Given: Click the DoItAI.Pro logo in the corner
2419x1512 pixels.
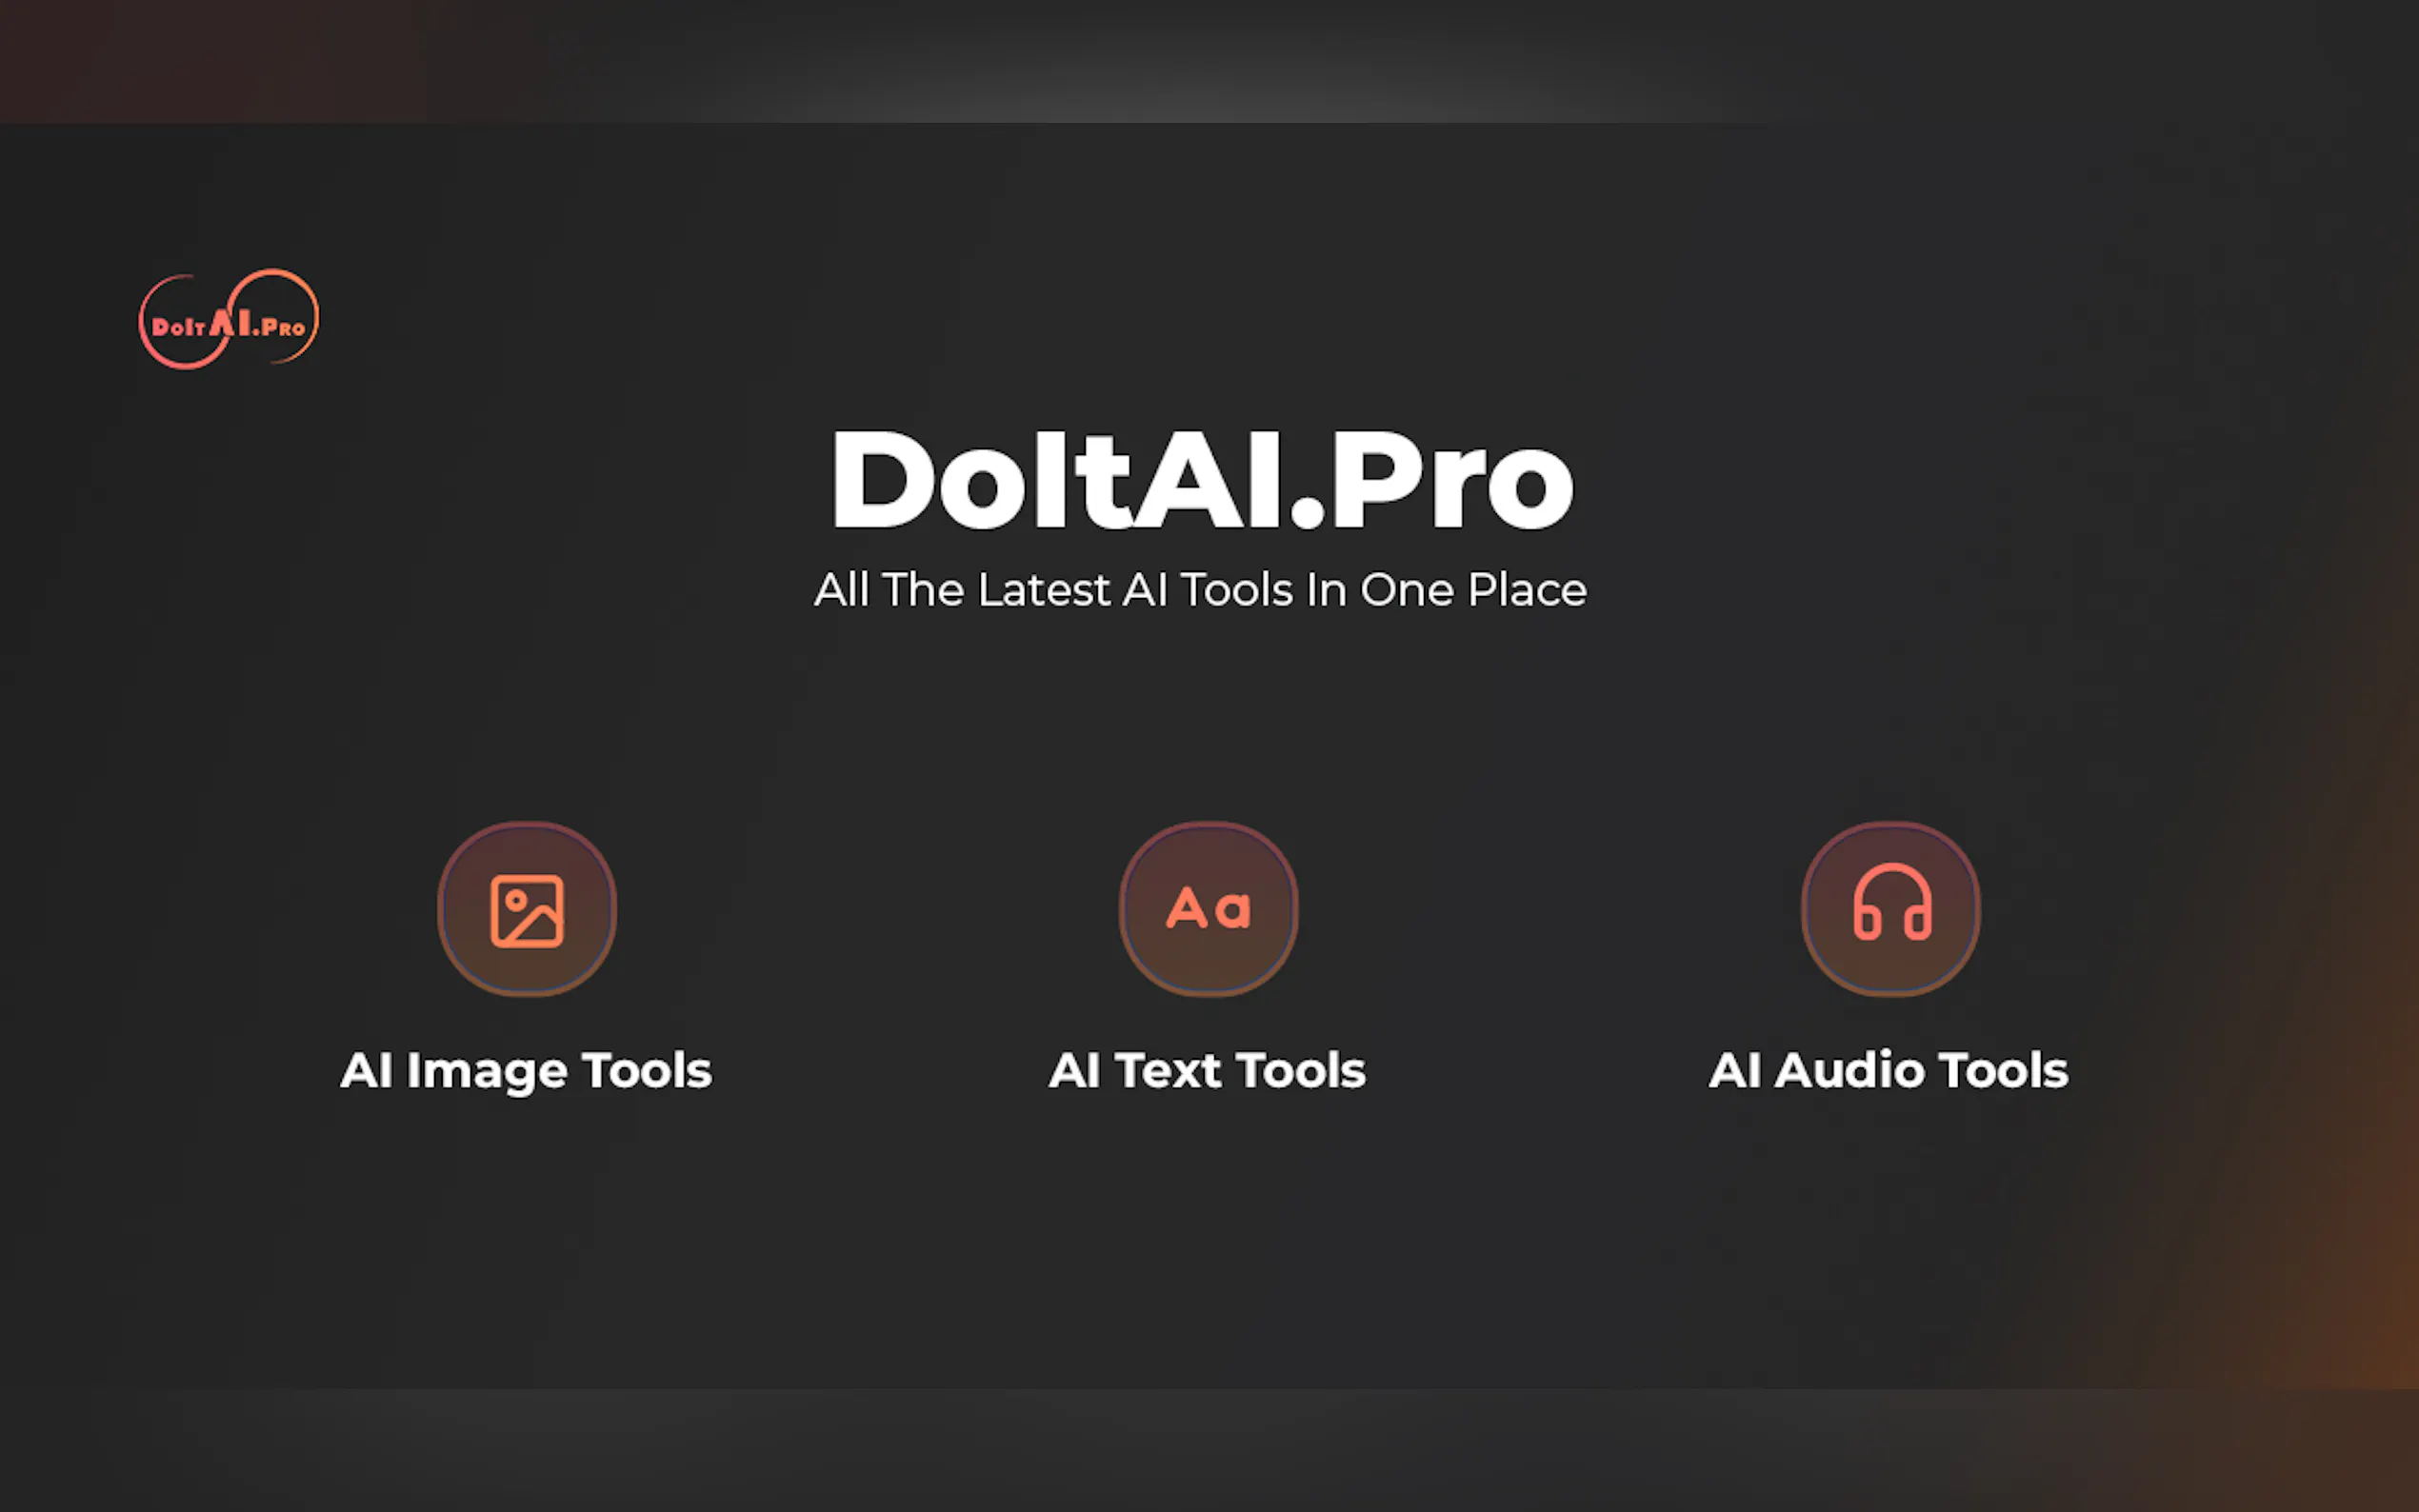Looking at the screenshot, I should tap(229, 319).
